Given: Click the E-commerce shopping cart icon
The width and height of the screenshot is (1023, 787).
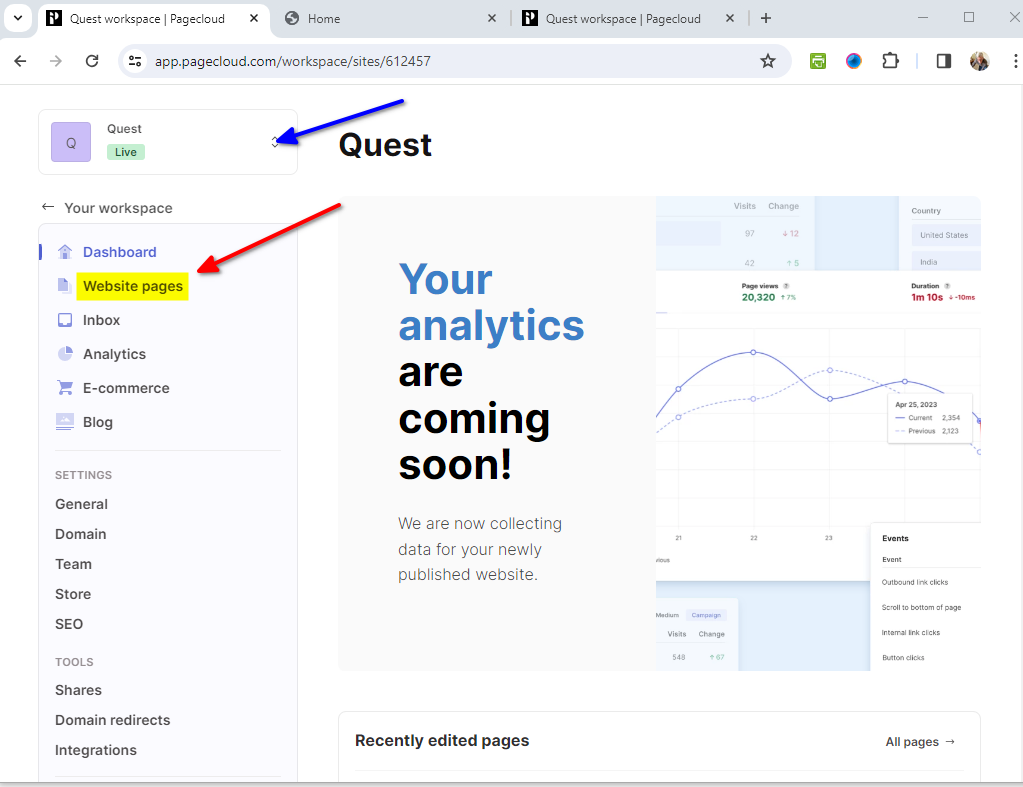Looking at the screenshot, I should 65,388.
